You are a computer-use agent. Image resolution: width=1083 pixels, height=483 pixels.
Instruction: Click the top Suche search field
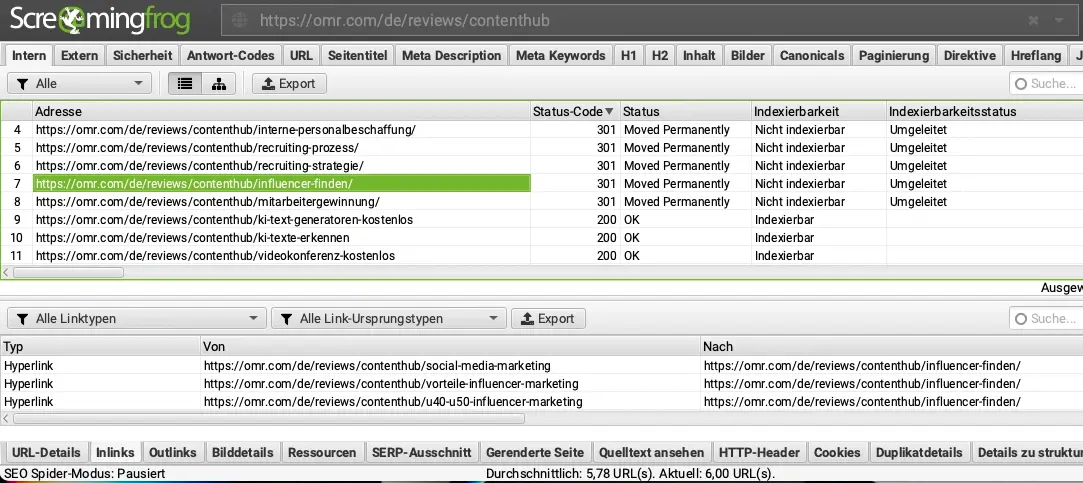(x=1047, y=84)
